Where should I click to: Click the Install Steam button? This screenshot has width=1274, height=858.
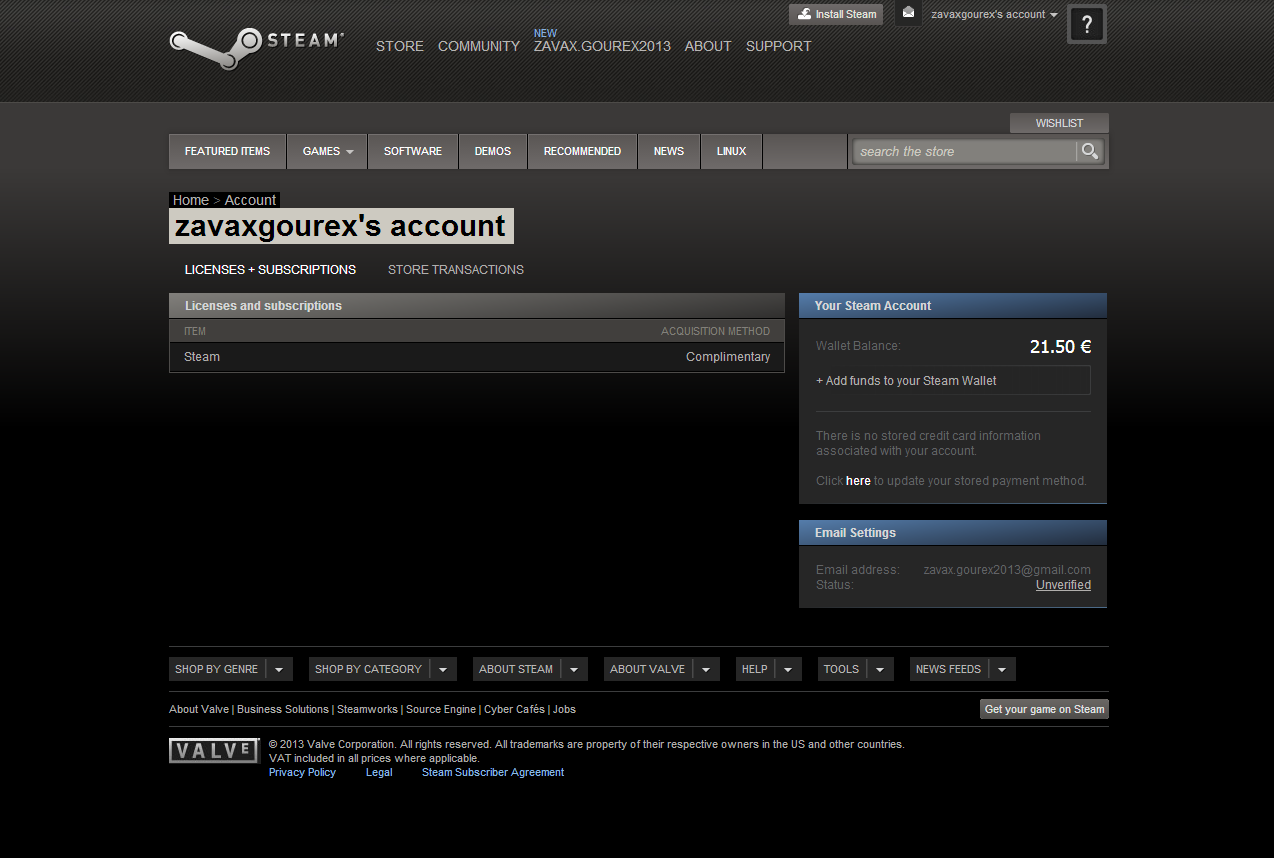[836, 14]
